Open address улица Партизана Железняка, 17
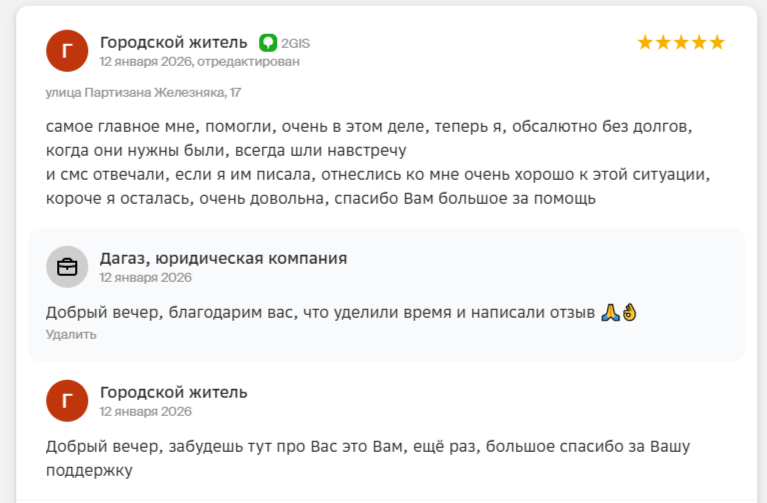Image resolution: width=767 pixels, height=503 pixels. pos(143,92)
